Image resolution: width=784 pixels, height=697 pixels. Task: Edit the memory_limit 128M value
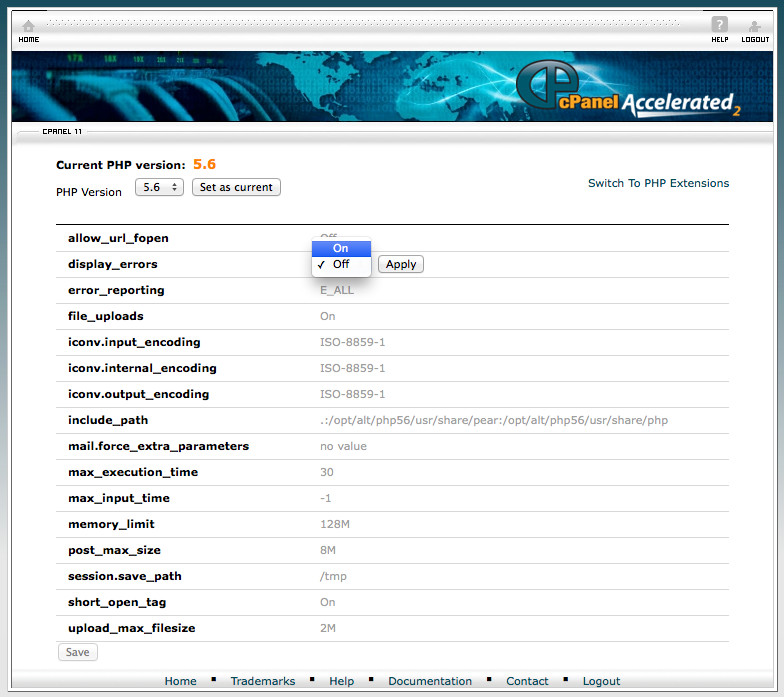click(x=335, y=524)
